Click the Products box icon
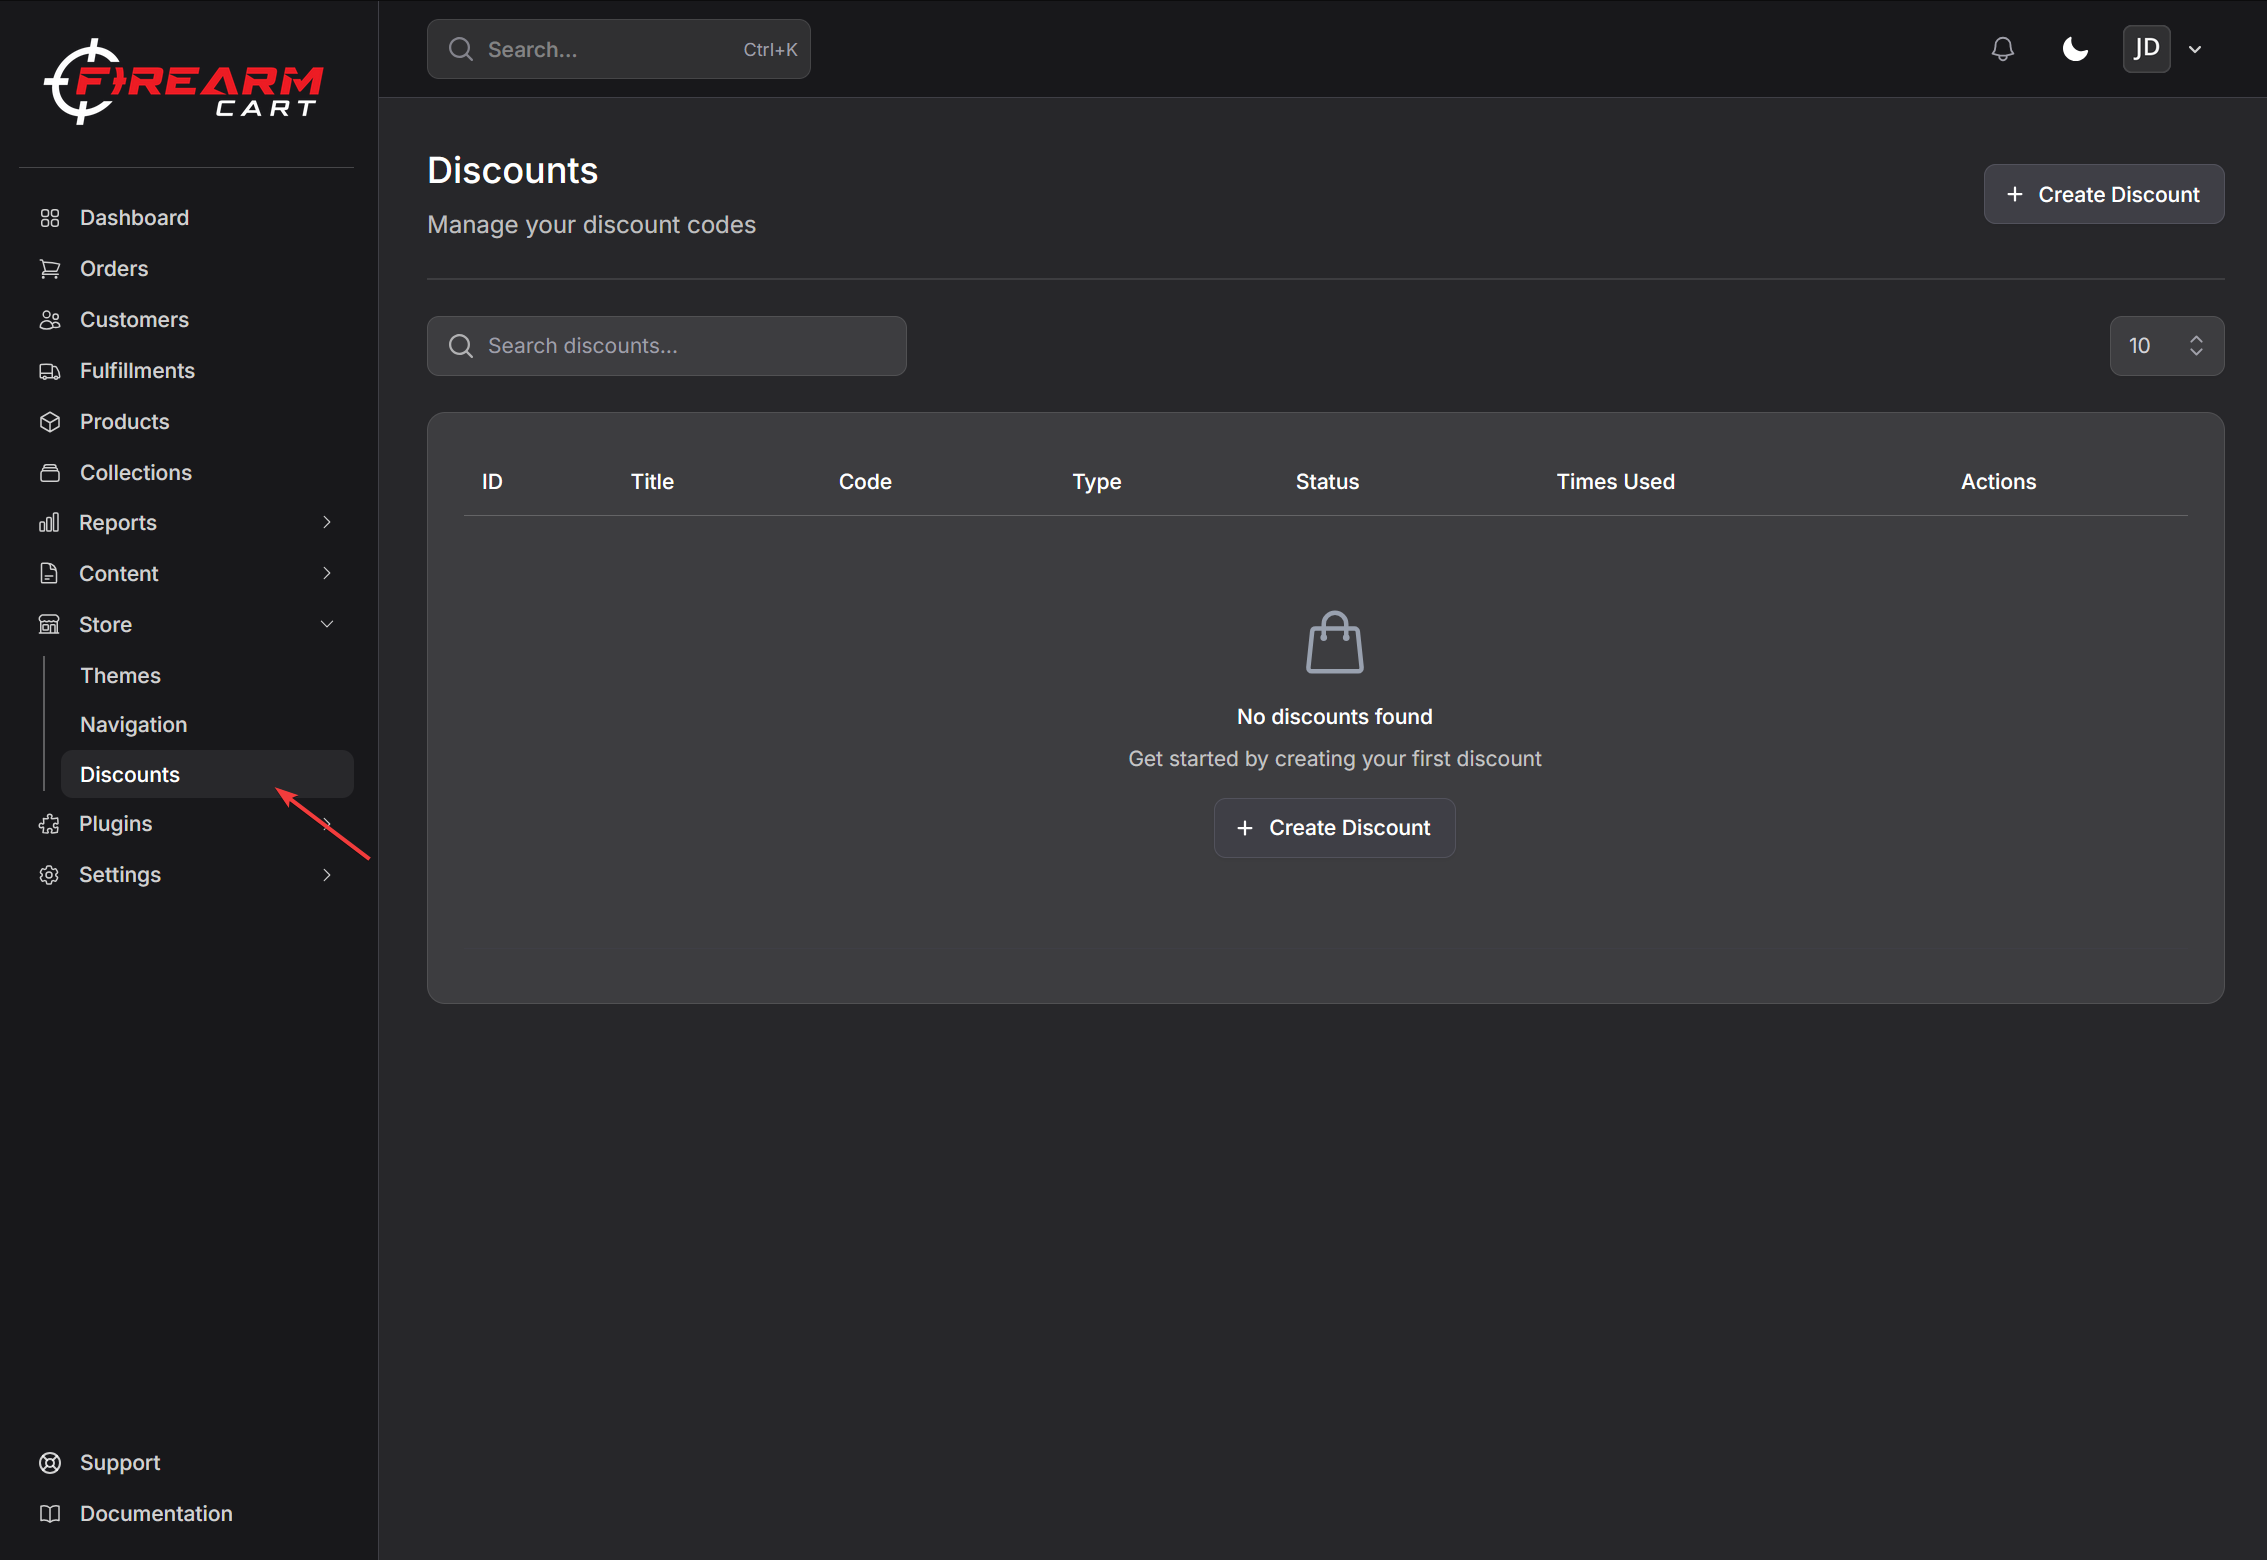The width and height of the screenshot is (2267, 1560). (x=50, y=422)
